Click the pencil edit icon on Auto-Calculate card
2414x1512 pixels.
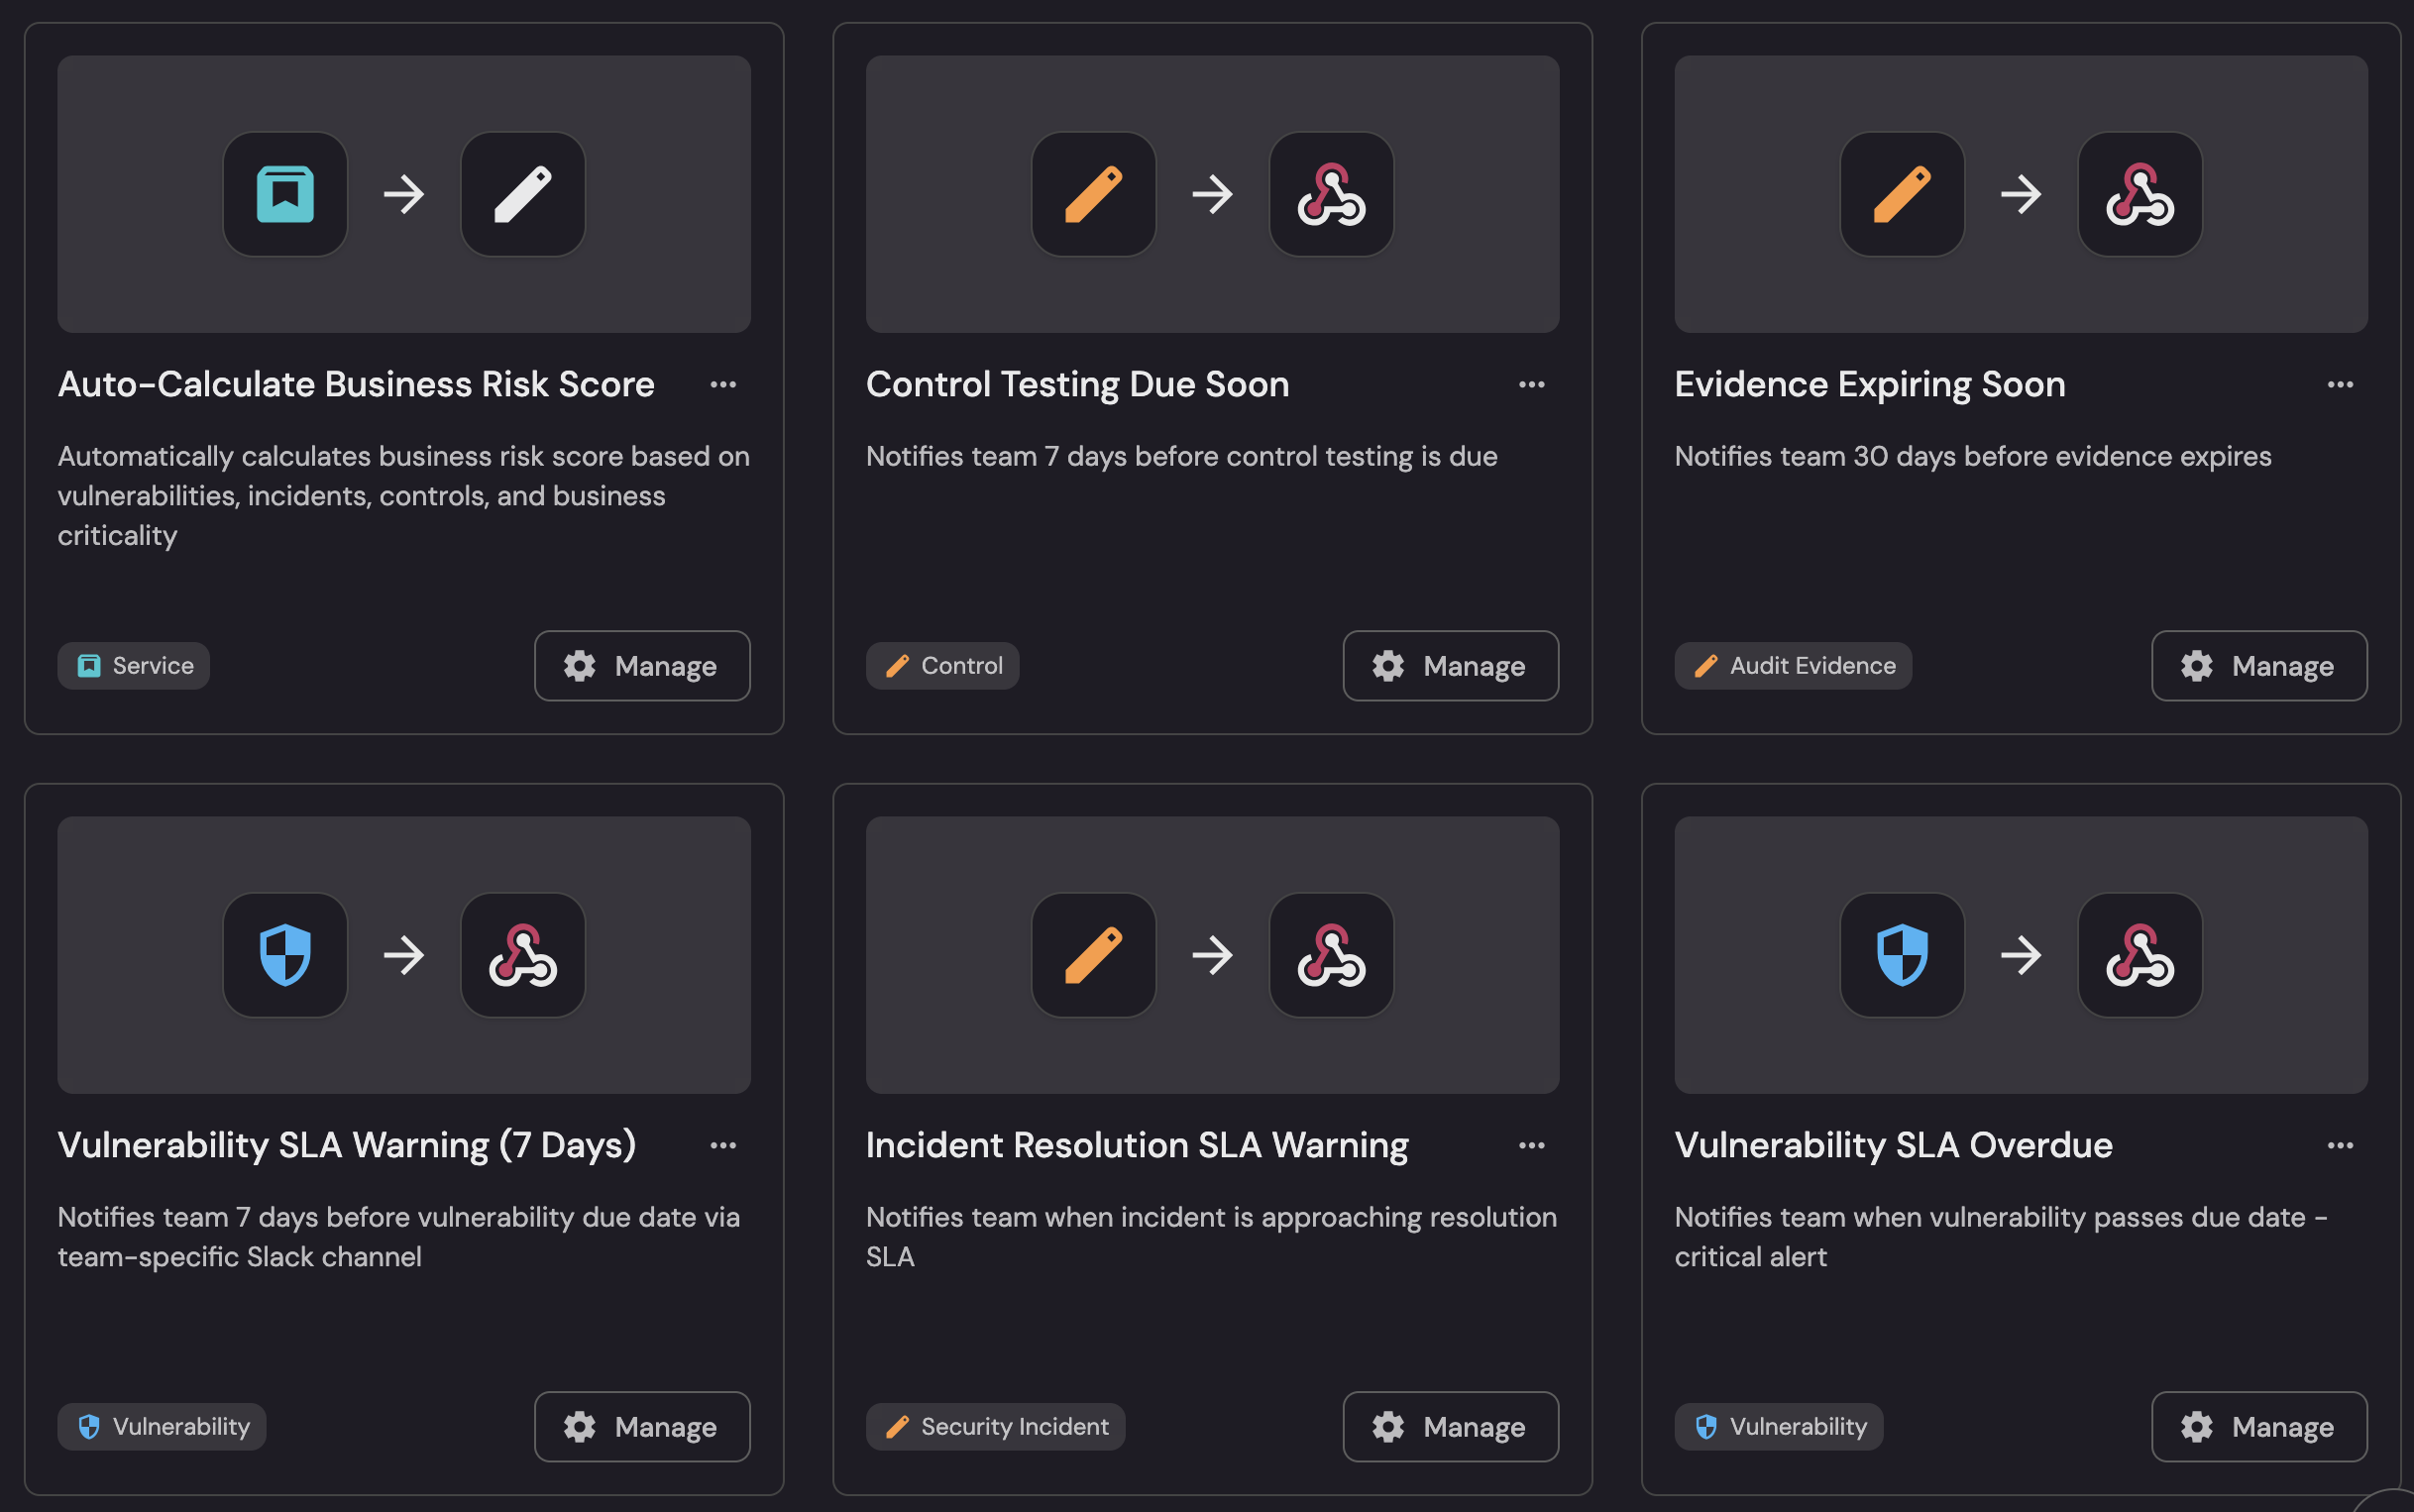tap(522, 194)
